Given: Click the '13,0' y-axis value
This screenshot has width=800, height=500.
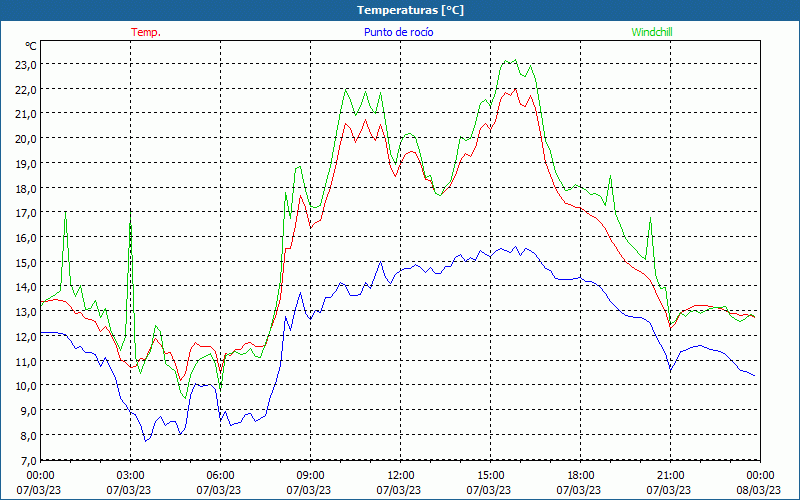Looking at the screenshot, I should pyautogui.click(x=27, y=312).
